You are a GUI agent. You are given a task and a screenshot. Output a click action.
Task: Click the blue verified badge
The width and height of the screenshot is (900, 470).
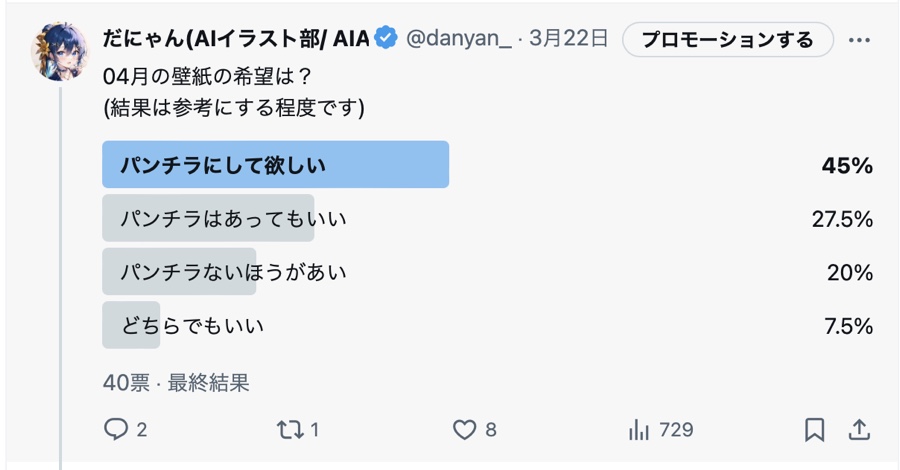point(387,39)
